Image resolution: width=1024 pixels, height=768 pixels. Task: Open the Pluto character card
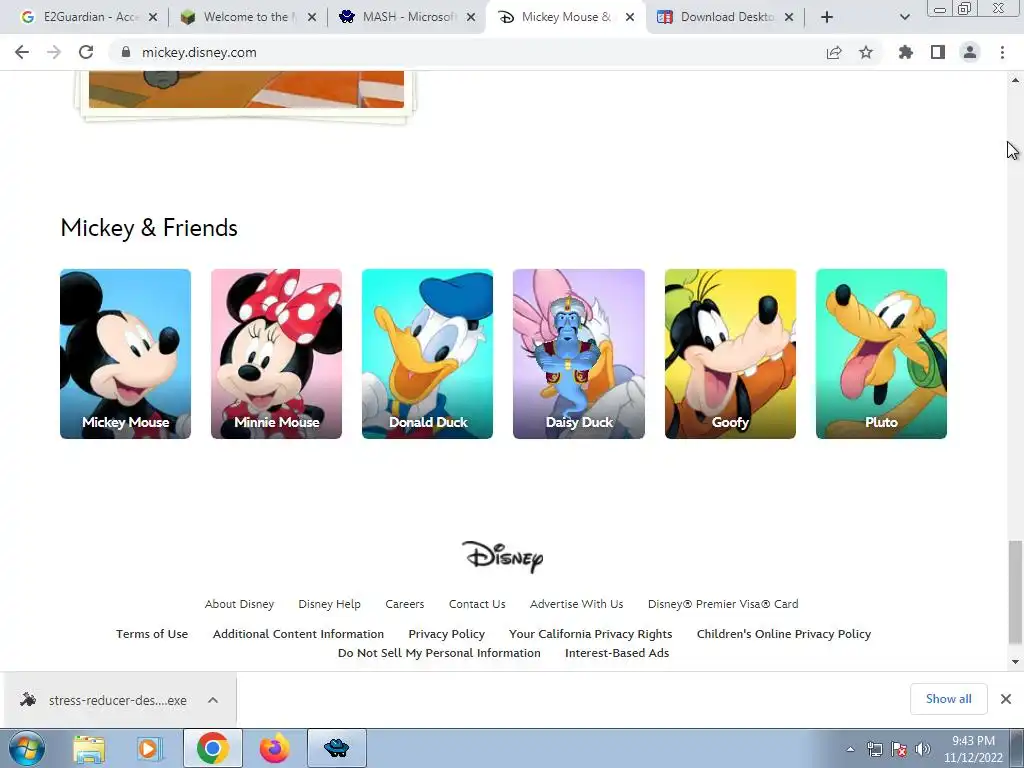point(882,353)
